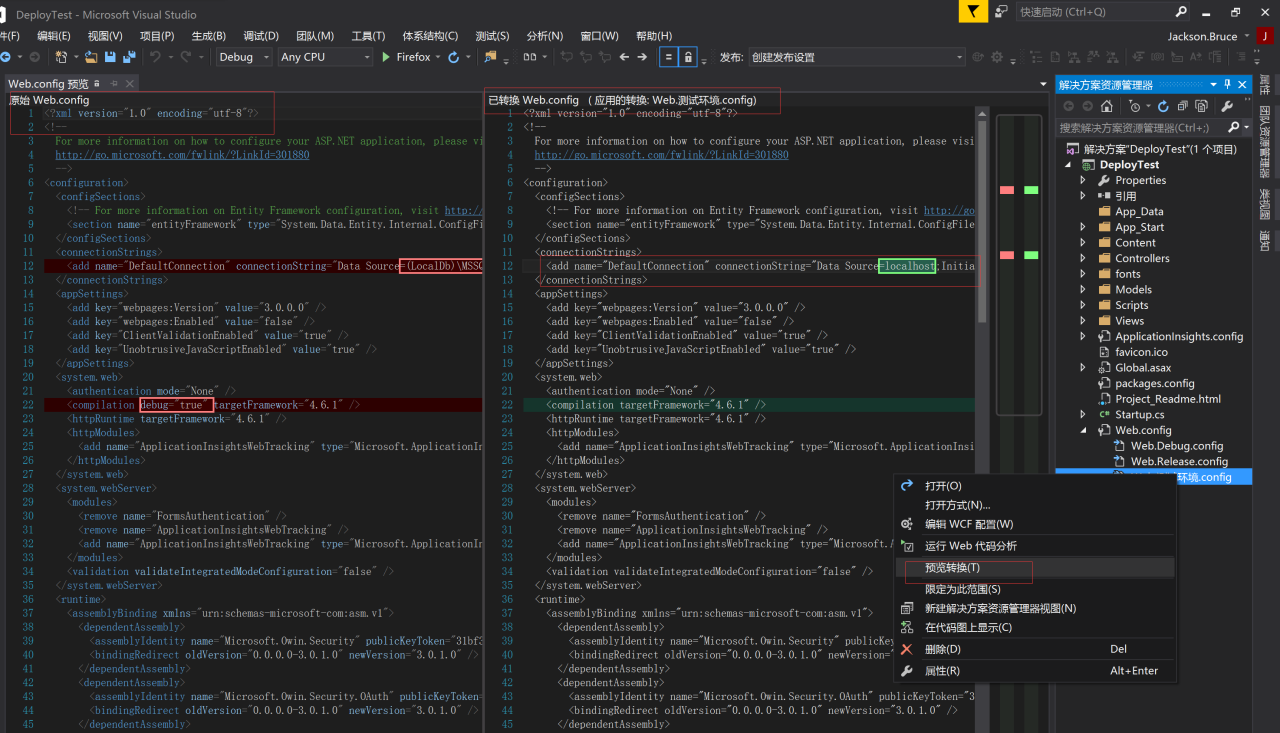The height and width of the screenshot is (733, 1280).
Task: Start debugging with green Firefox play button
Action: 387,57
